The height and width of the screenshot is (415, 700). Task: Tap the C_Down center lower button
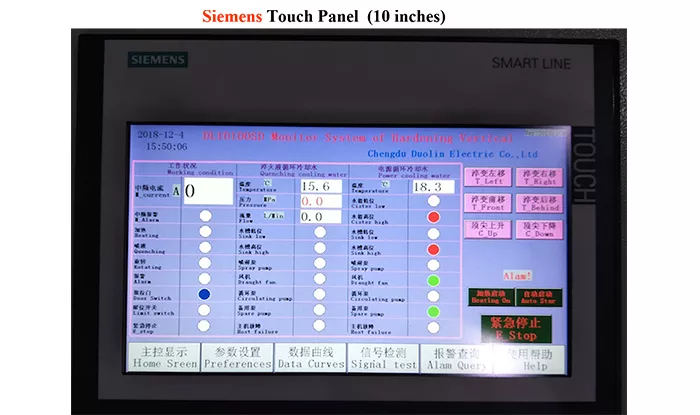(x=540, y=230)
